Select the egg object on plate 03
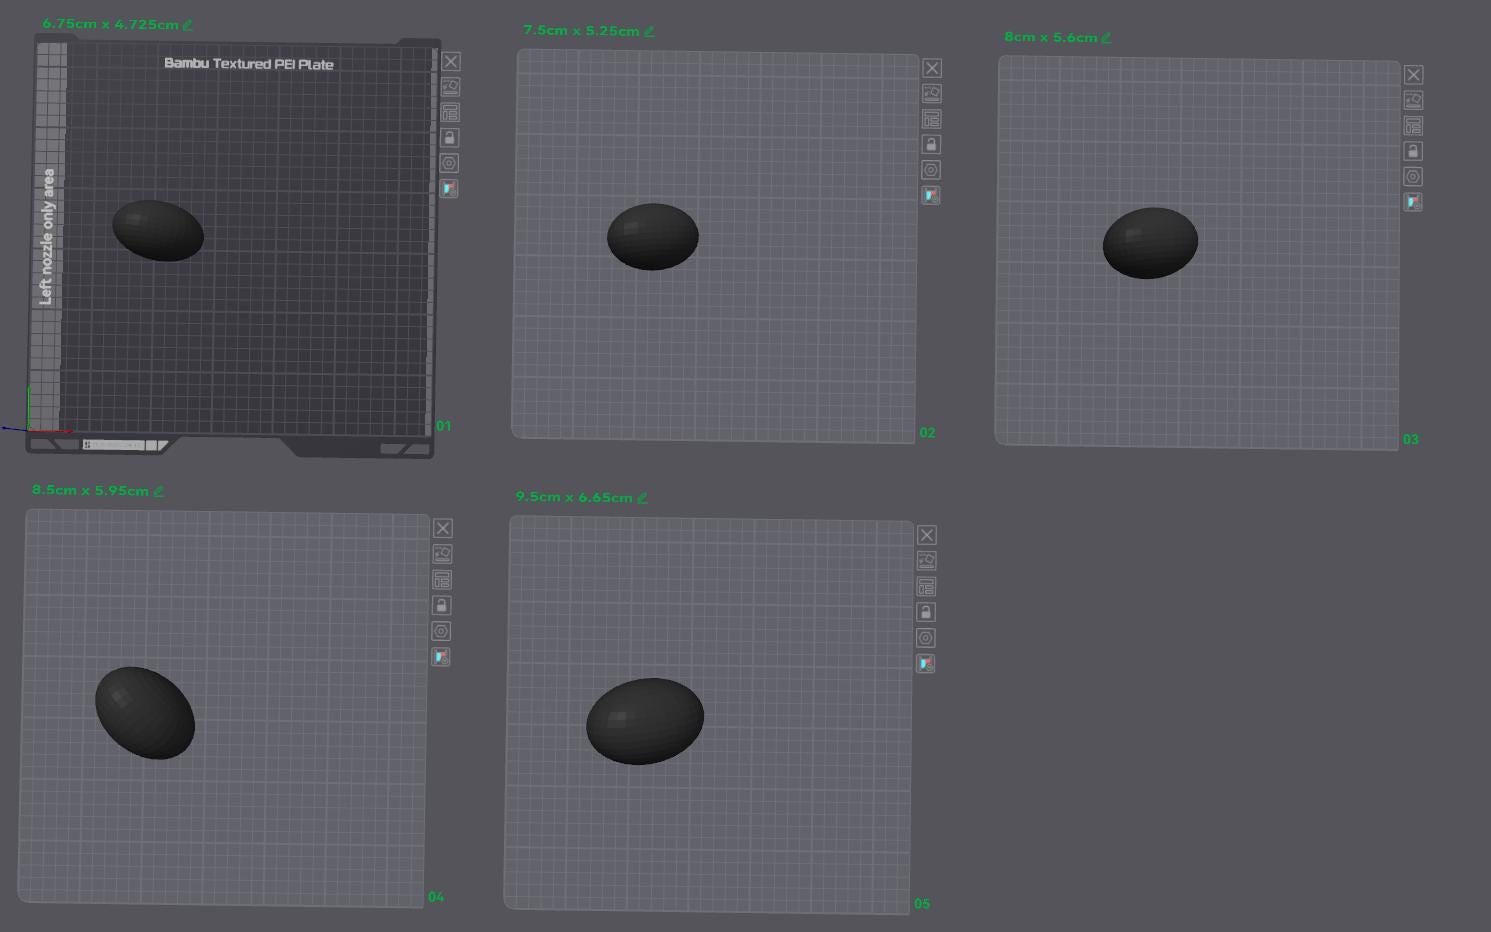Screen dimensions: 1491x932 (x=1150, y=243)
